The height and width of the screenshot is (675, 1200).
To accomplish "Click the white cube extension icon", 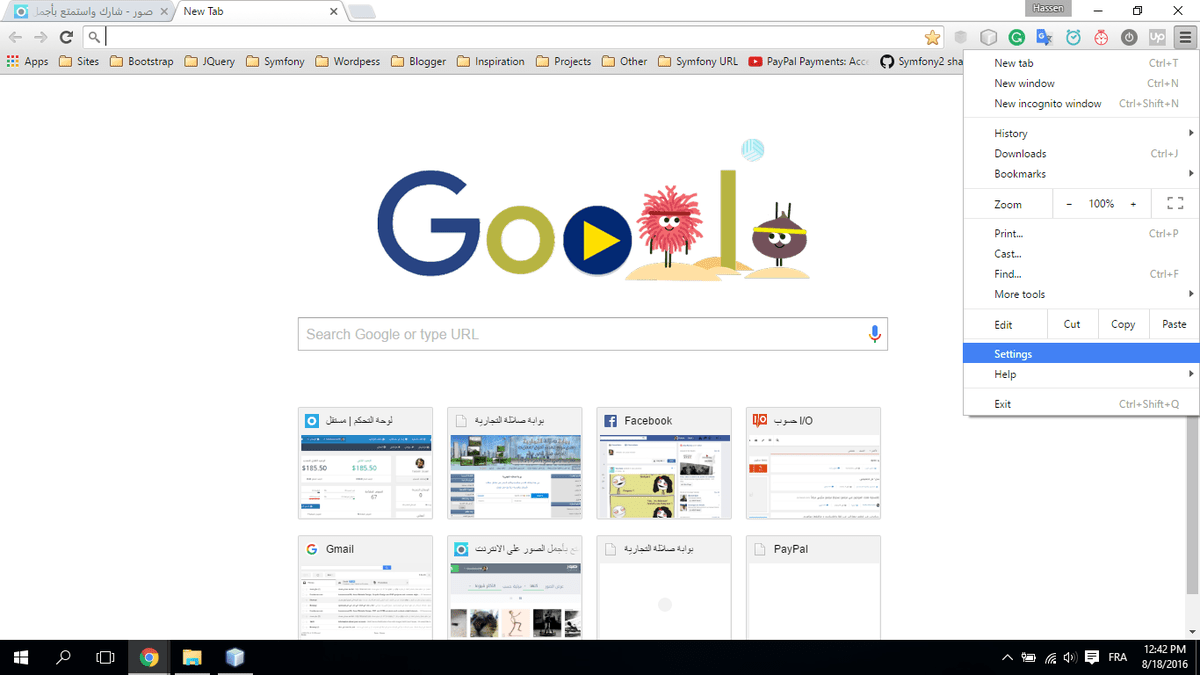I will 988,37.
